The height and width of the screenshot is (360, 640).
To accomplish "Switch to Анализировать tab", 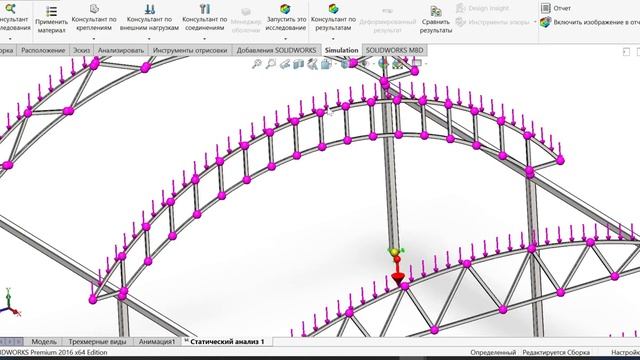I will [121, 50].
